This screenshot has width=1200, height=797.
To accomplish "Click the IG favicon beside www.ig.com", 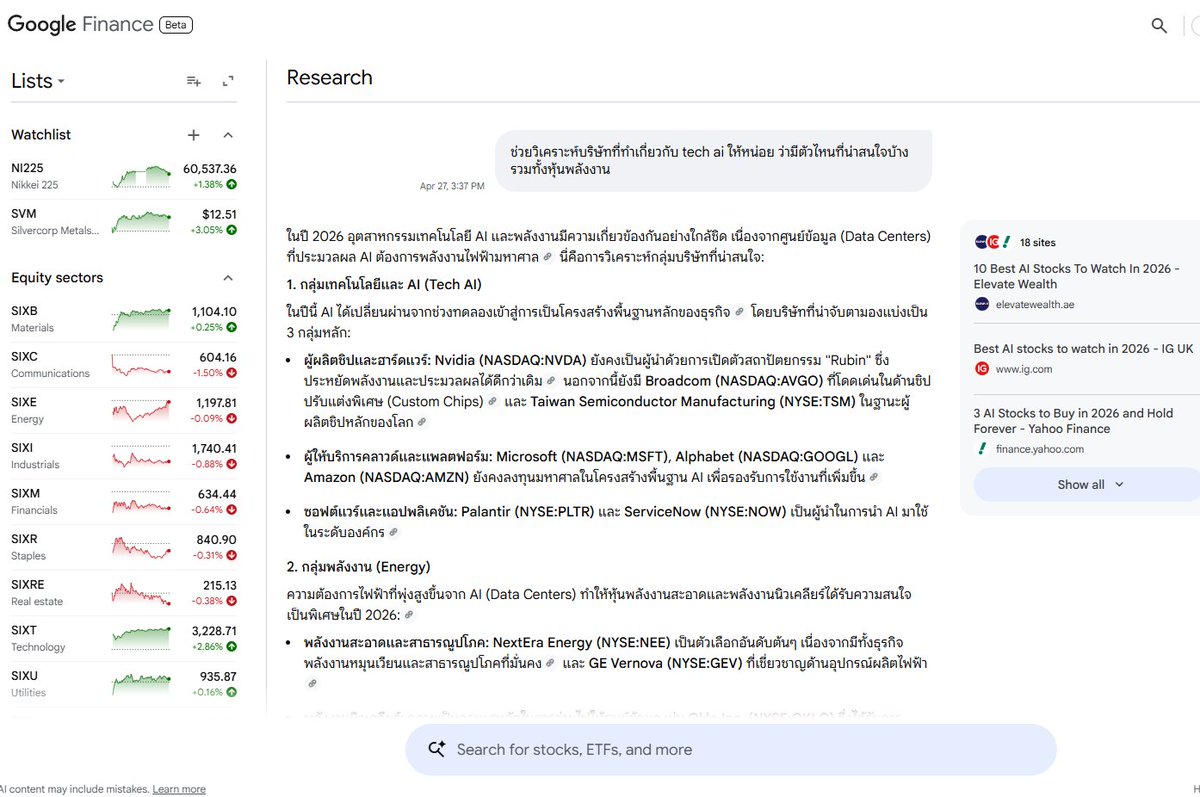I will 981,369.
